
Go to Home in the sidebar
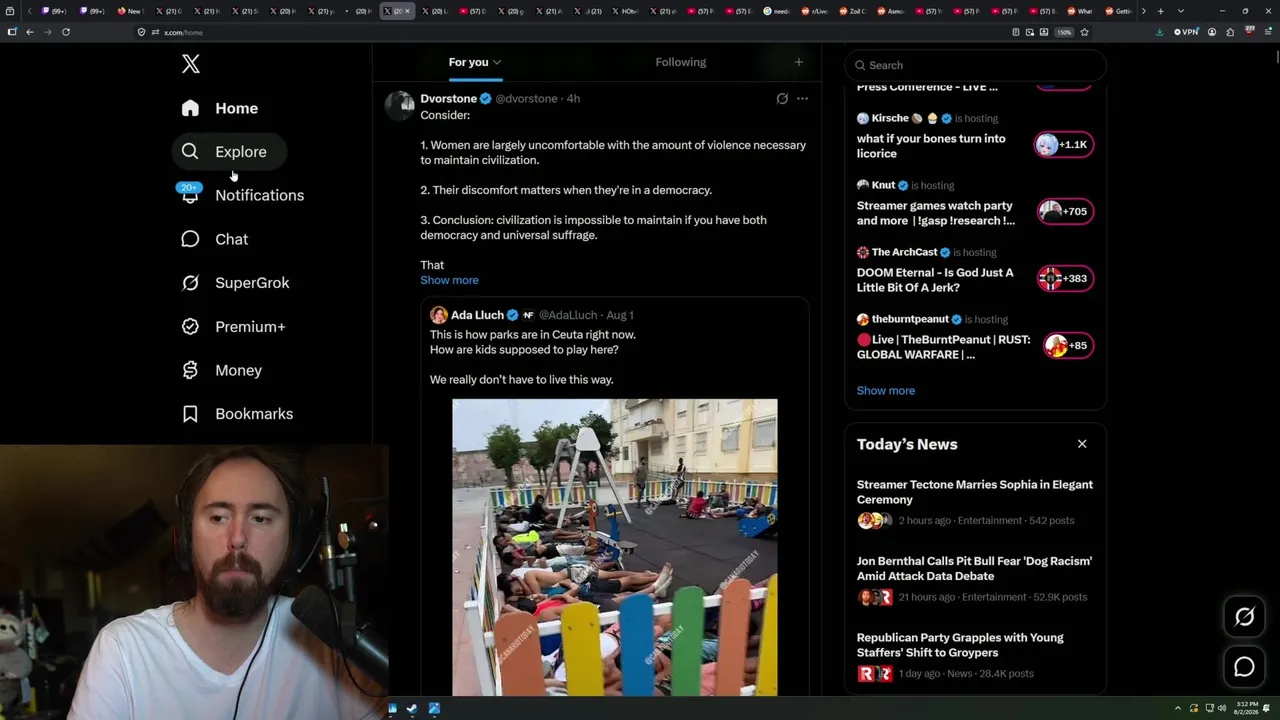point(219,108)
